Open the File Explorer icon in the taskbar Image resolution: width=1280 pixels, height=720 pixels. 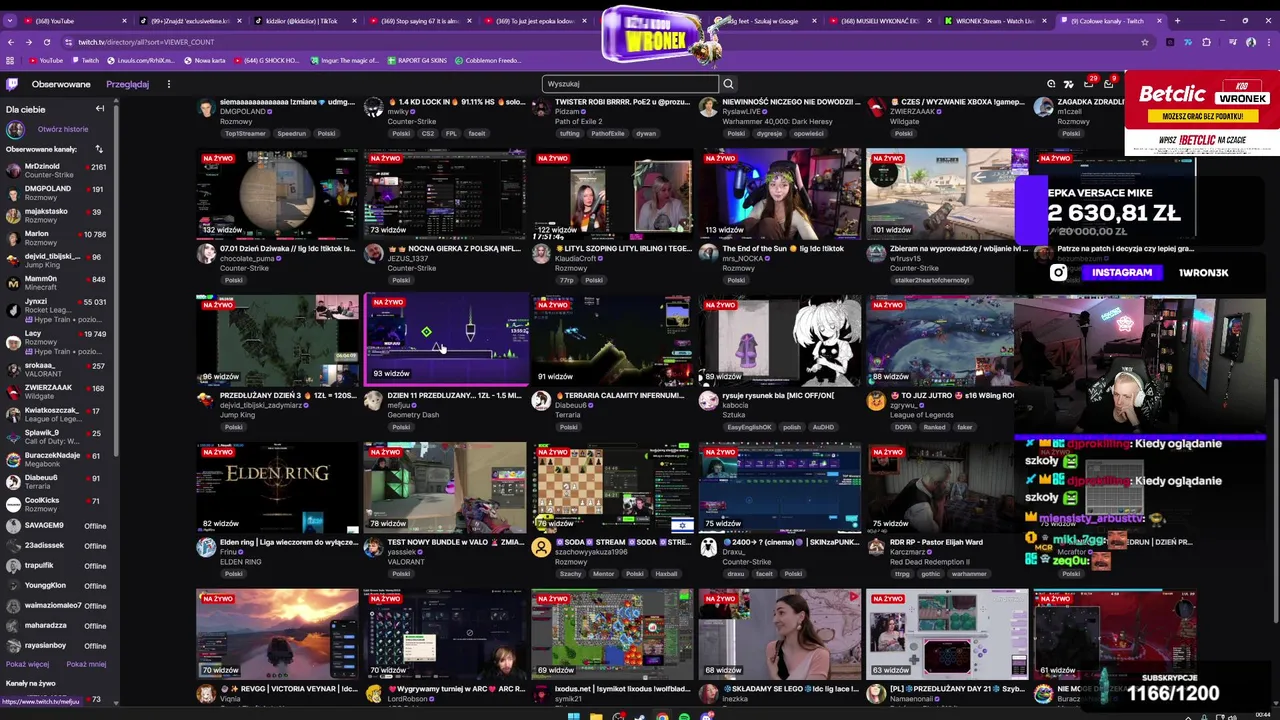tap(596, 716)
